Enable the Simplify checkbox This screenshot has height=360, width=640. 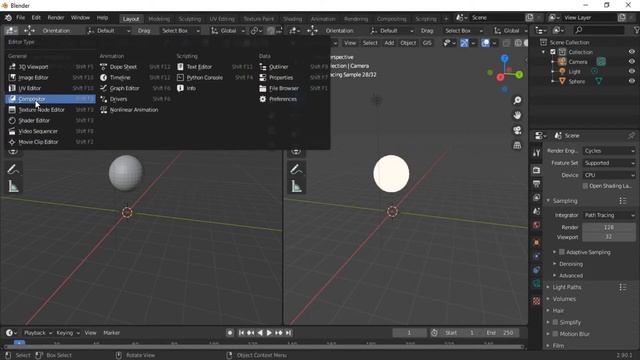(556, 322)
